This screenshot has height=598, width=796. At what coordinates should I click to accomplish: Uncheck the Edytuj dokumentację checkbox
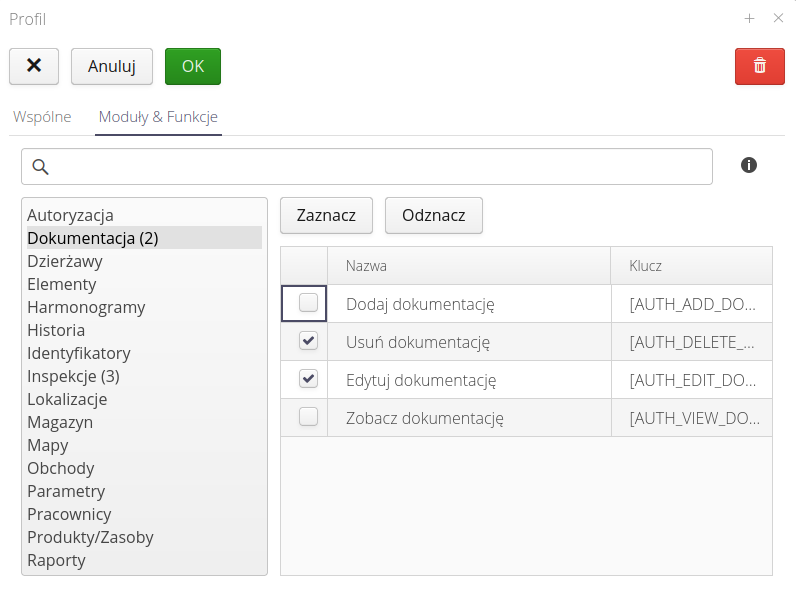click(x=308, y=379)
